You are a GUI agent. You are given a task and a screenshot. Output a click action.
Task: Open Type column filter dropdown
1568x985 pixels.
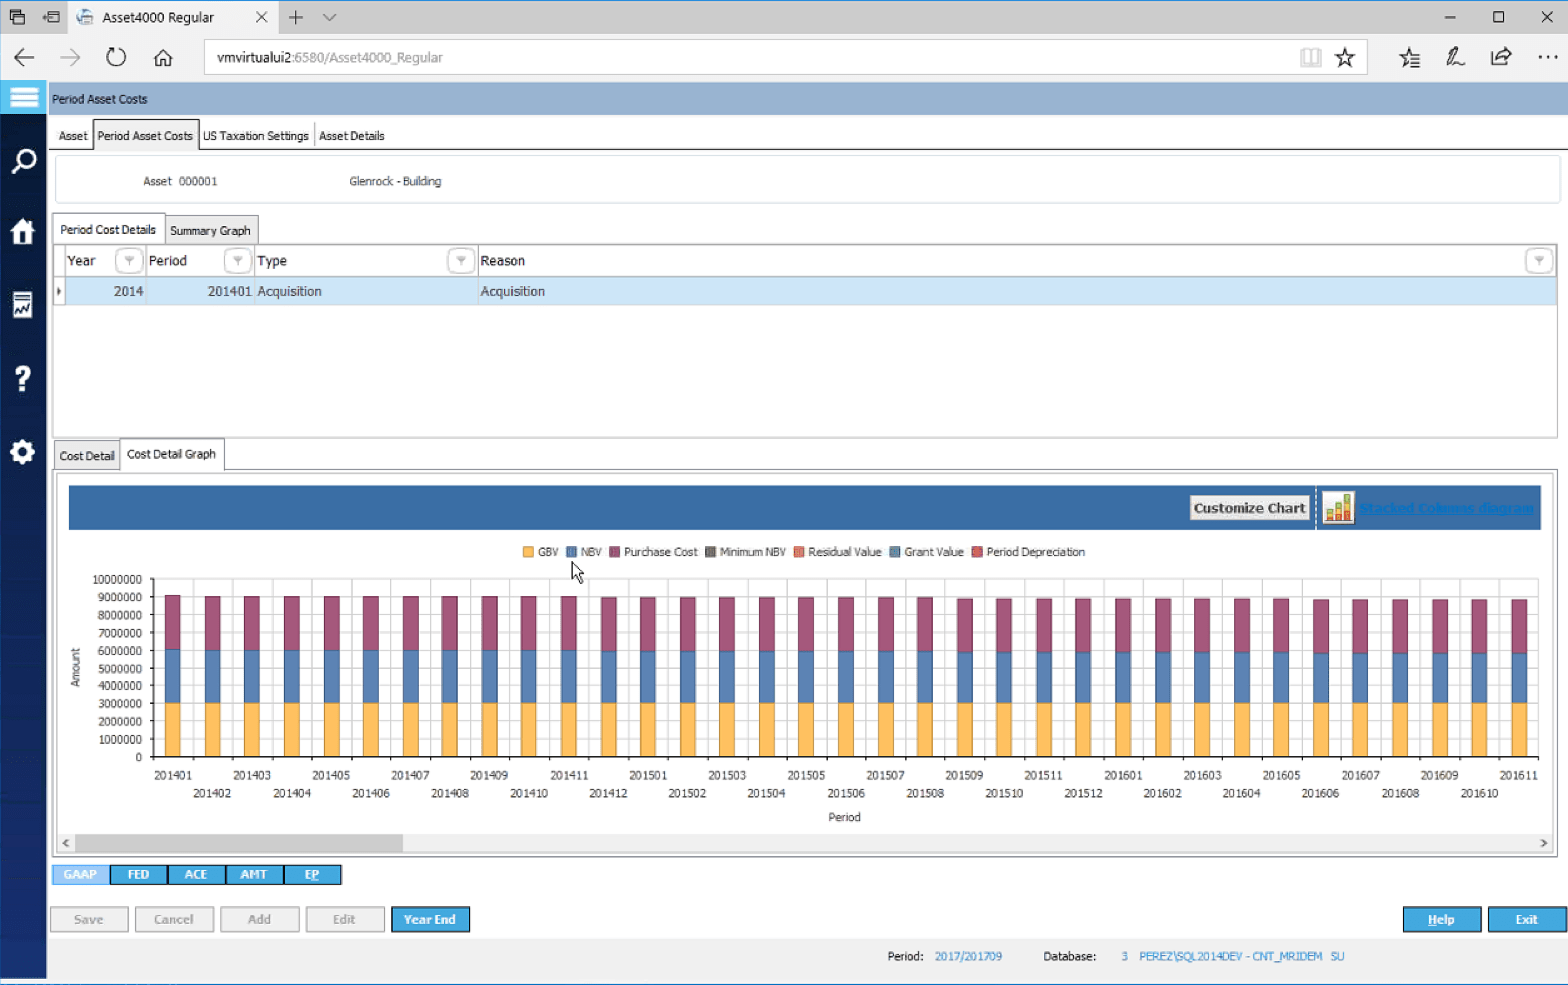pyautogui.click(x=461, y=261)
